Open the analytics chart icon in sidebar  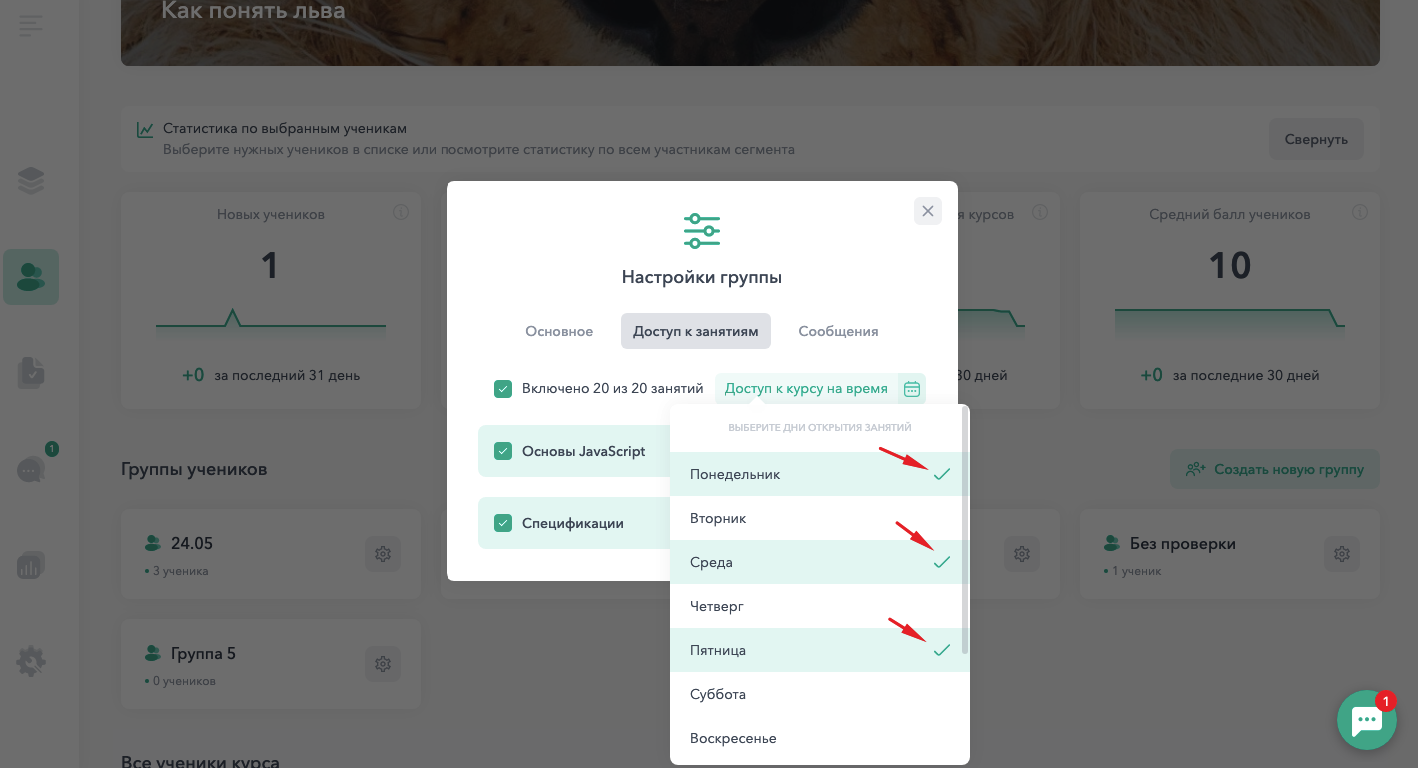click(31, 565)
